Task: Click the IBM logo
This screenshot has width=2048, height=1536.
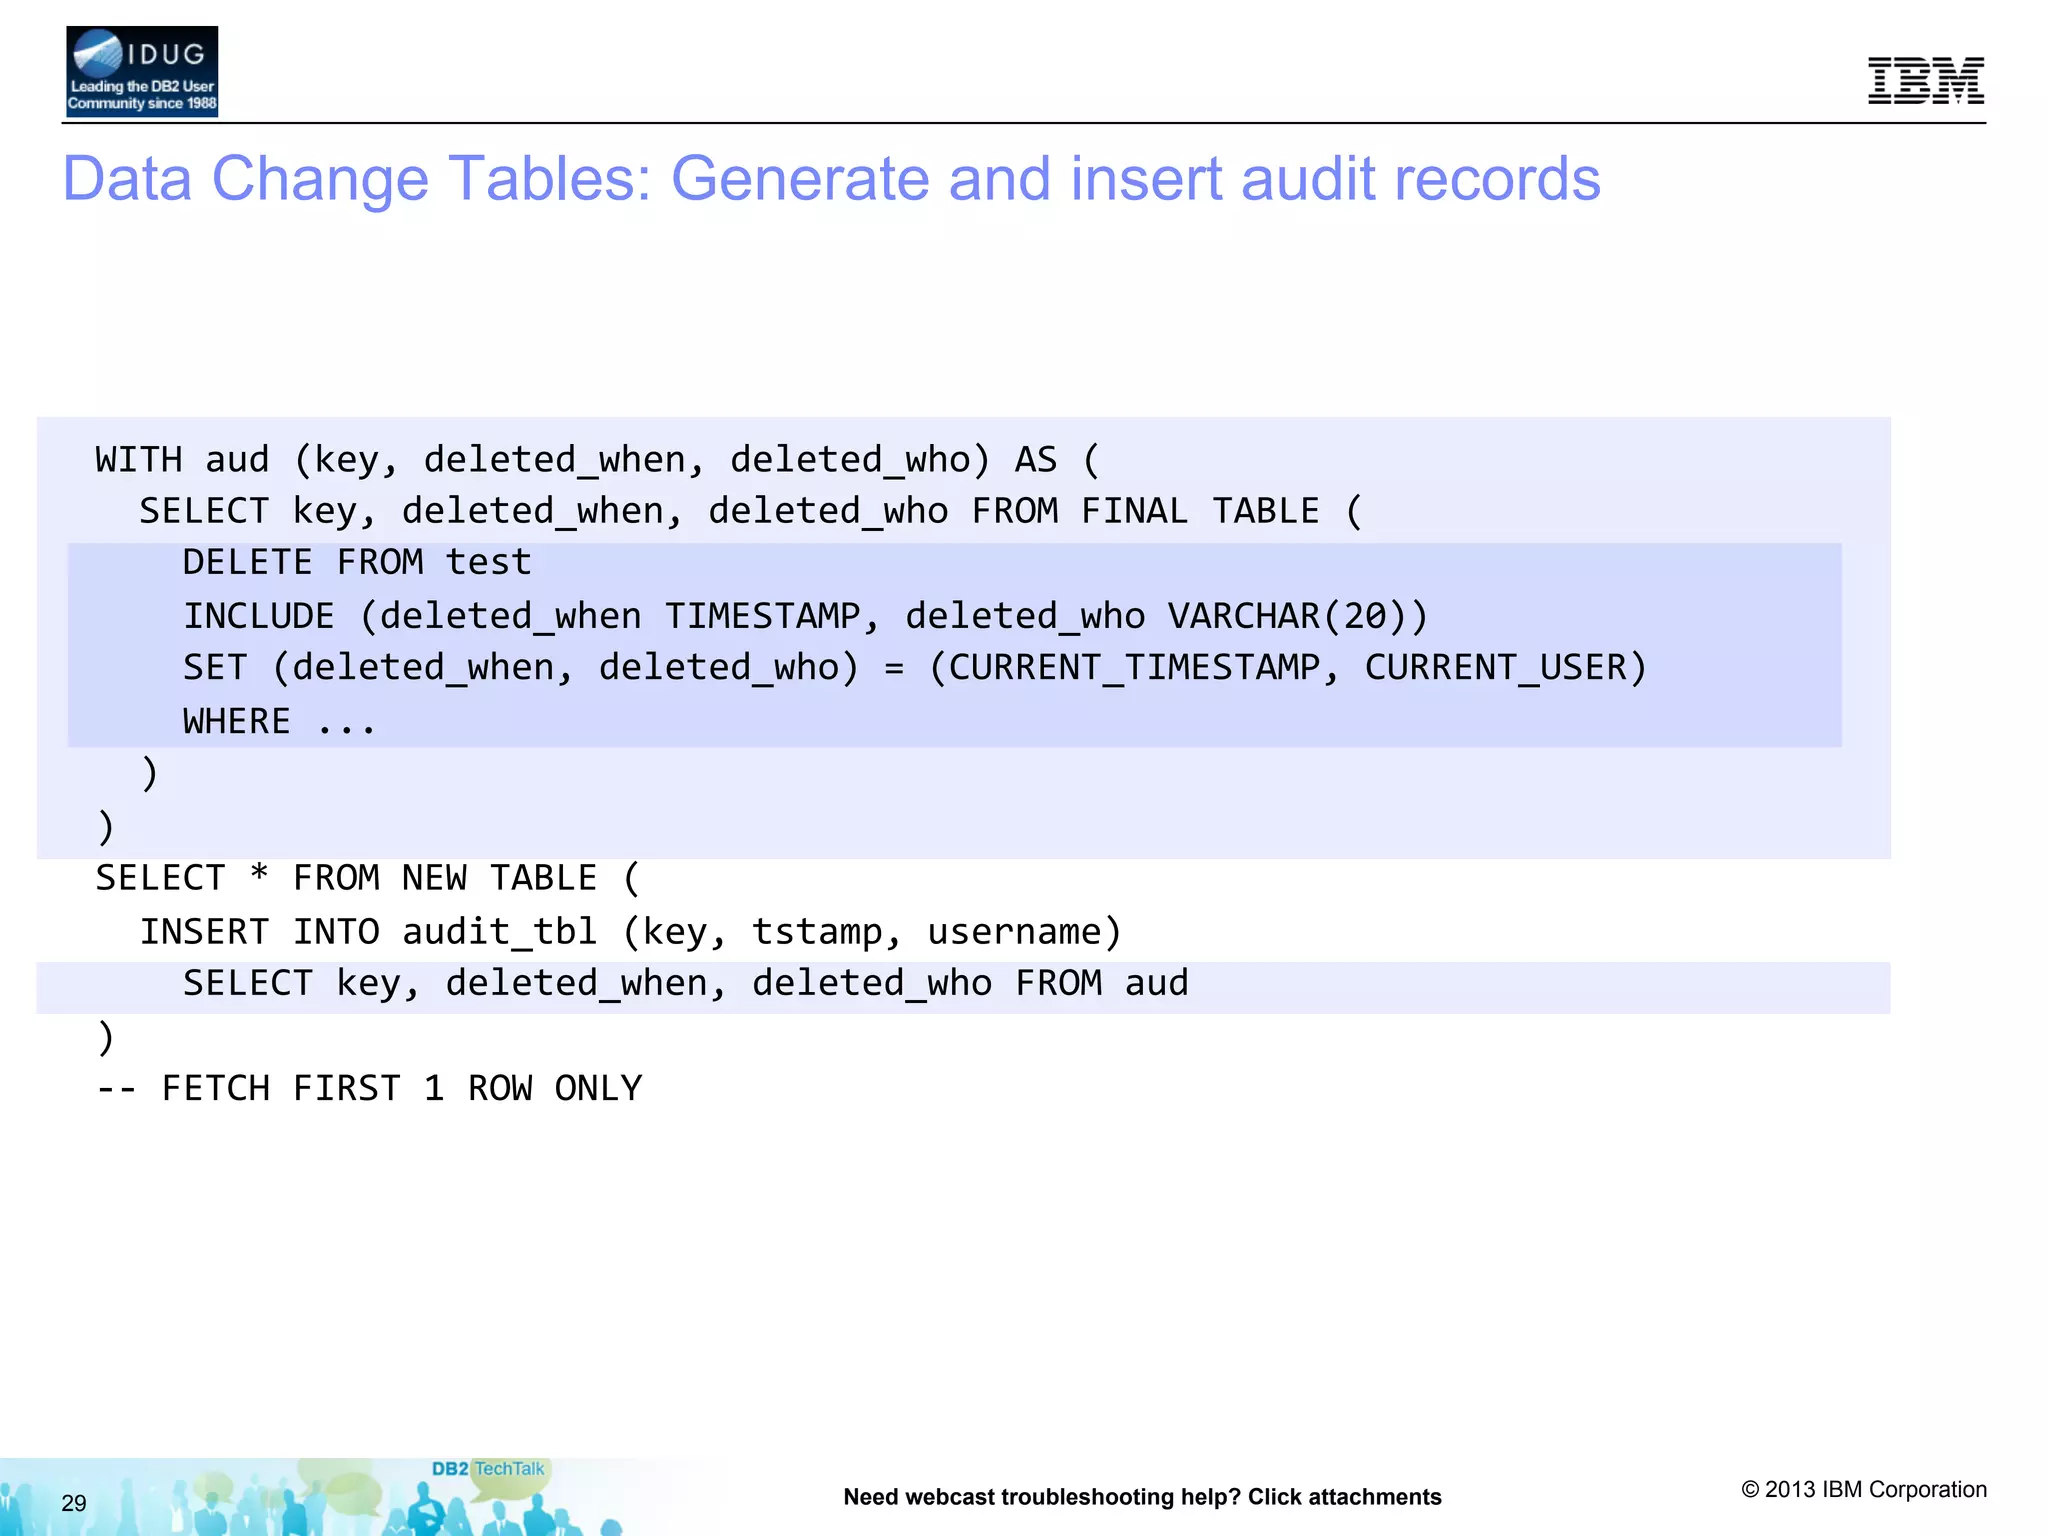Action: (x=1926, y=81)
